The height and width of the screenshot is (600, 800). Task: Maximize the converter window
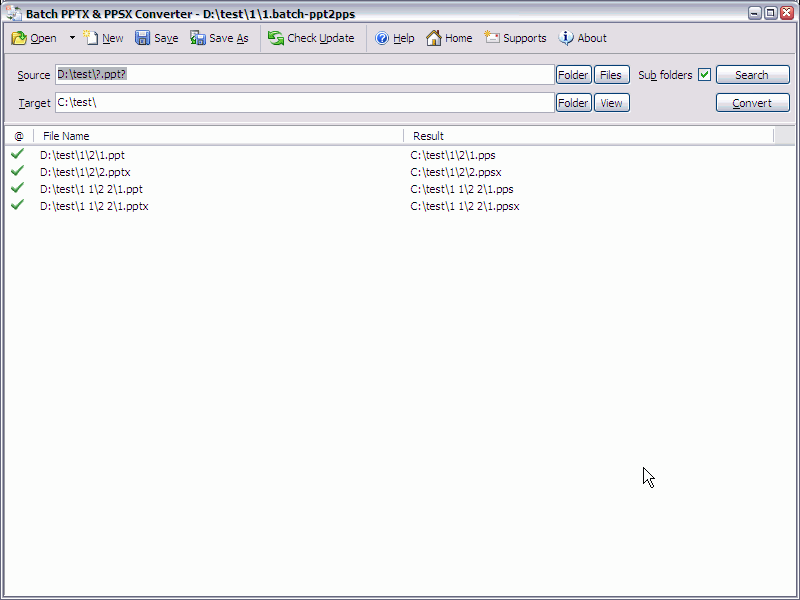(x=771, y=13)
